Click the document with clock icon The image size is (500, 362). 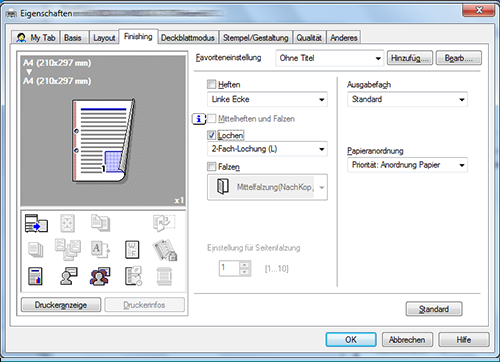click(x=133, y=276)
